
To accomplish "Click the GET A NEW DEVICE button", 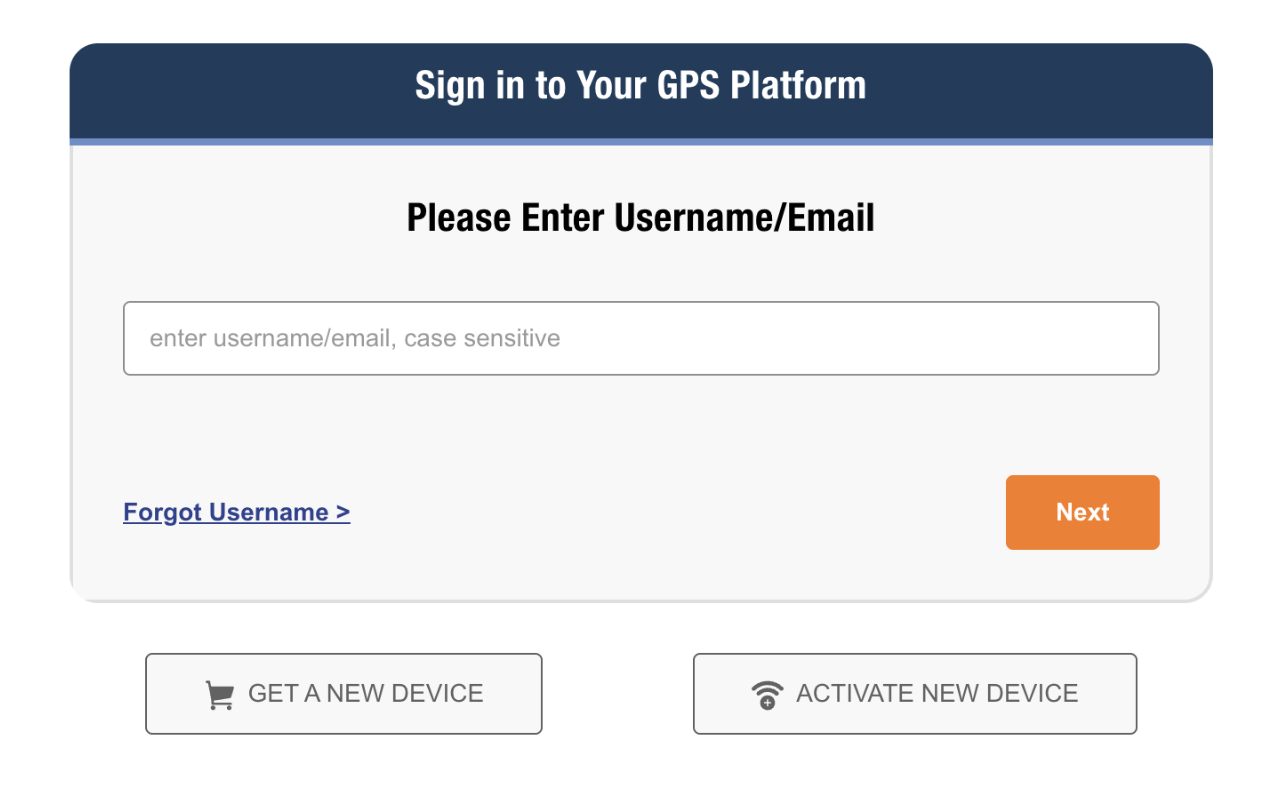I will [343, 694].
